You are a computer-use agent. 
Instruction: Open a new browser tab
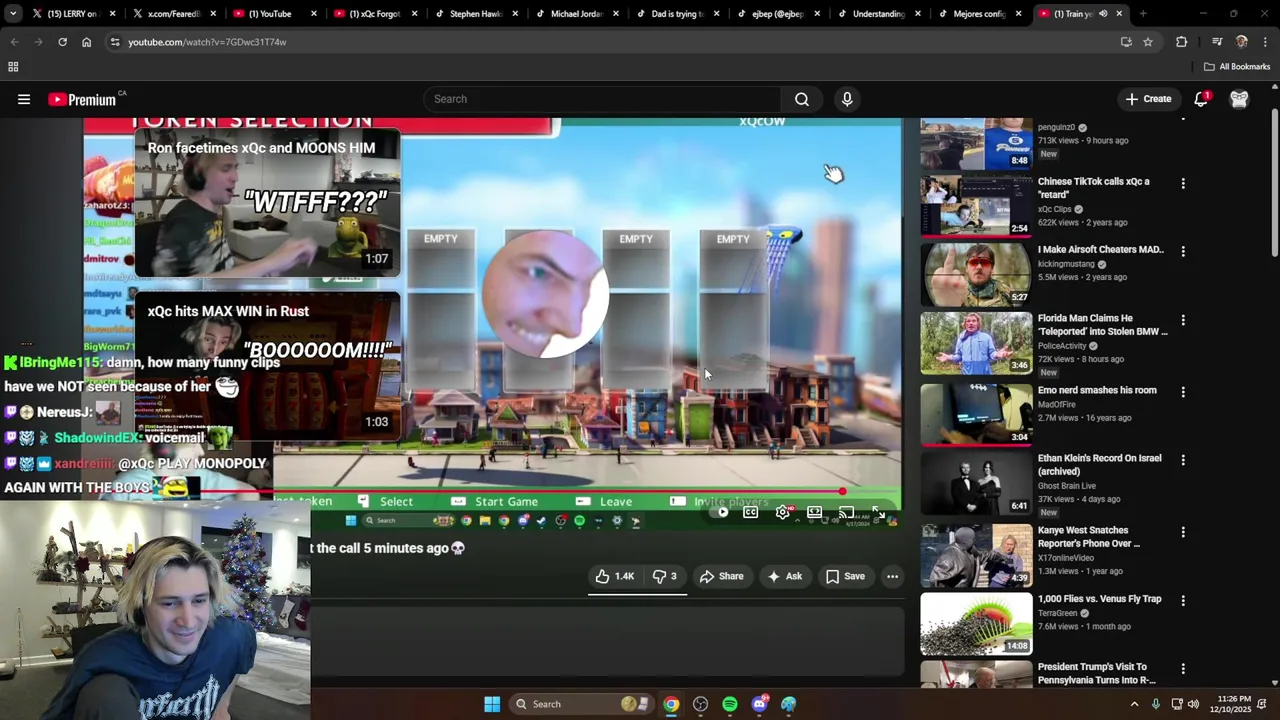coord(1143,14)
